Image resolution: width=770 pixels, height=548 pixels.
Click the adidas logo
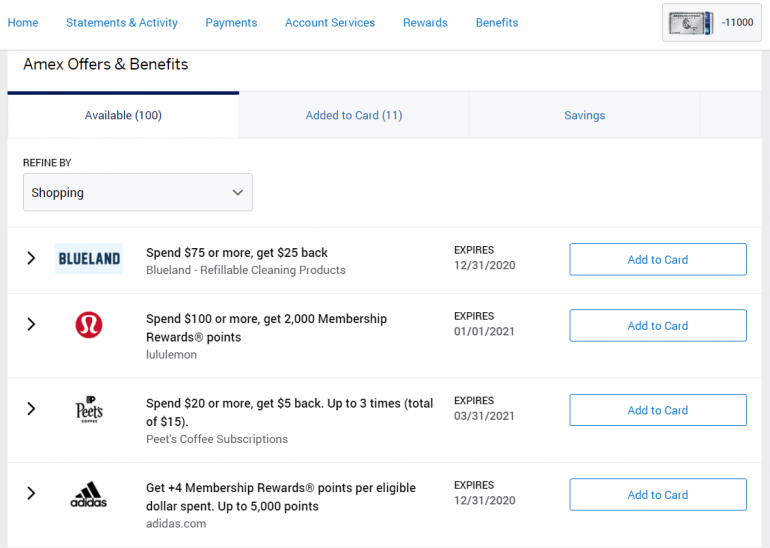click(89, 494)
